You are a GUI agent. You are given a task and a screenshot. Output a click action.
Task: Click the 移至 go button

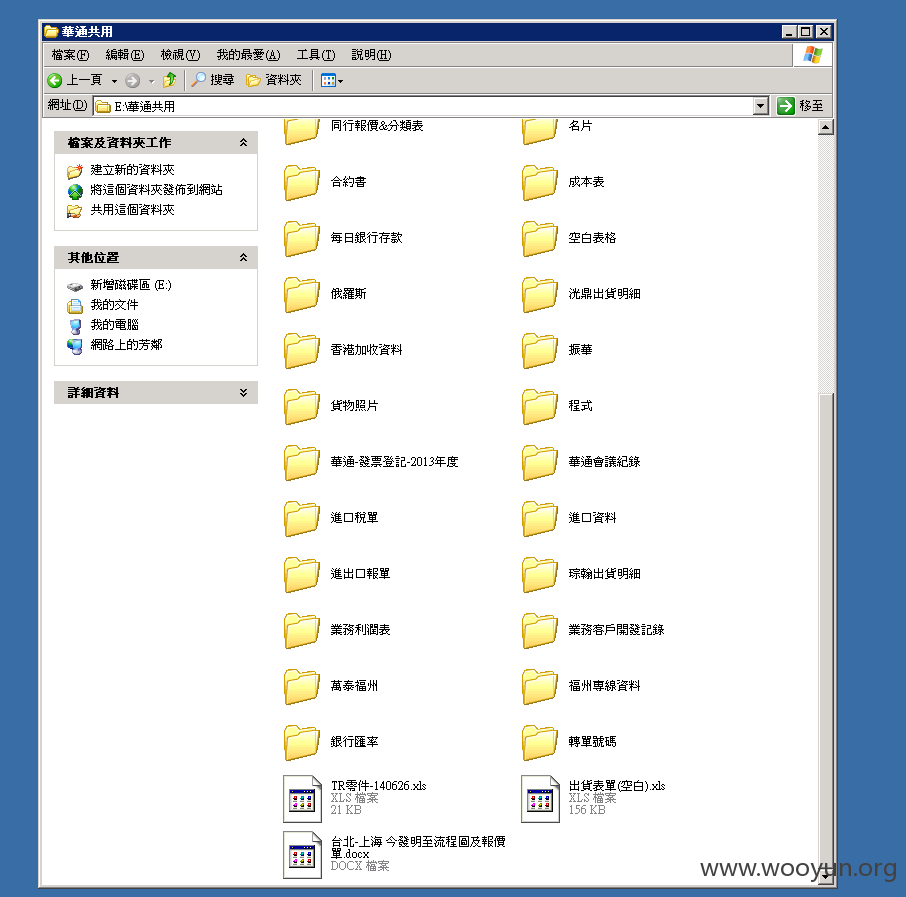(800, 106)
